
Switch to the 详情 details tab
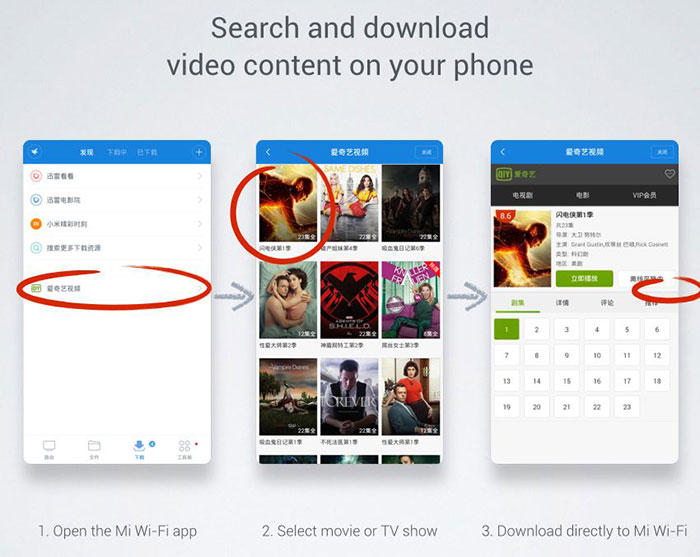[563, 301]
